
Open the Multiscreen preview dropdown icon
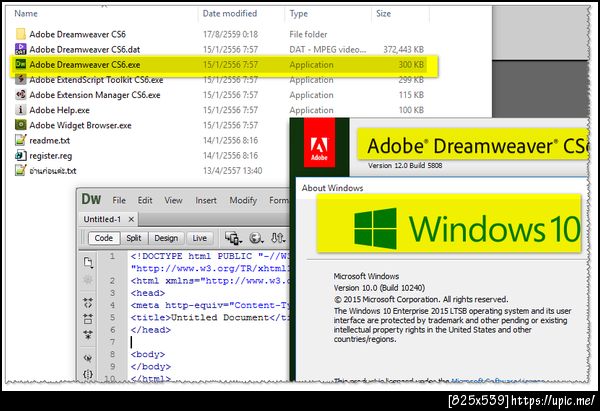coord(233,238)
